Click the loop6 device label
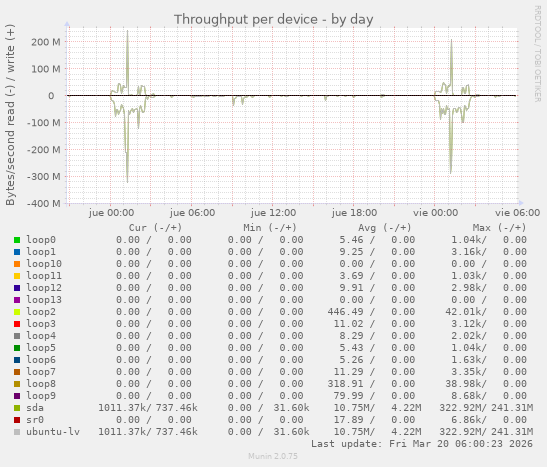This screenshot has height=467, width=547. (x=41, y=360)
